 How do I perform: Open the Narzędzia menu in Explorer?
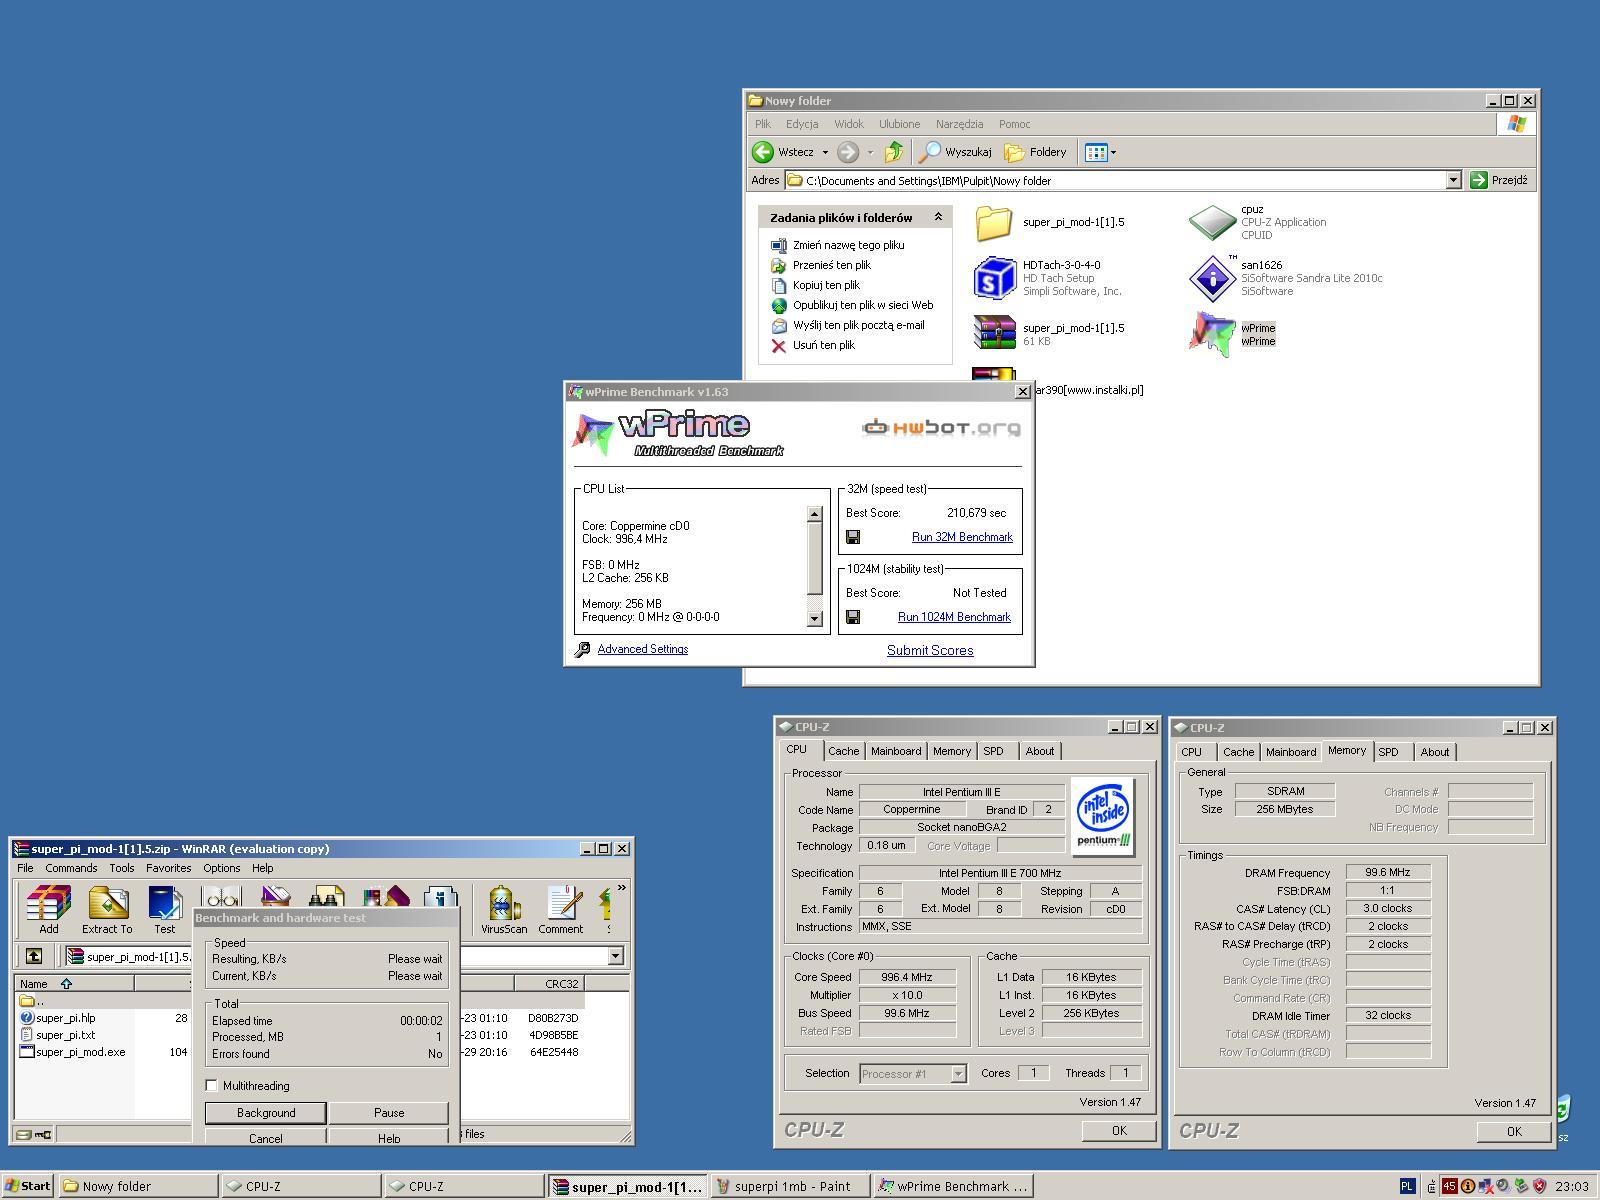pos(959,124)
